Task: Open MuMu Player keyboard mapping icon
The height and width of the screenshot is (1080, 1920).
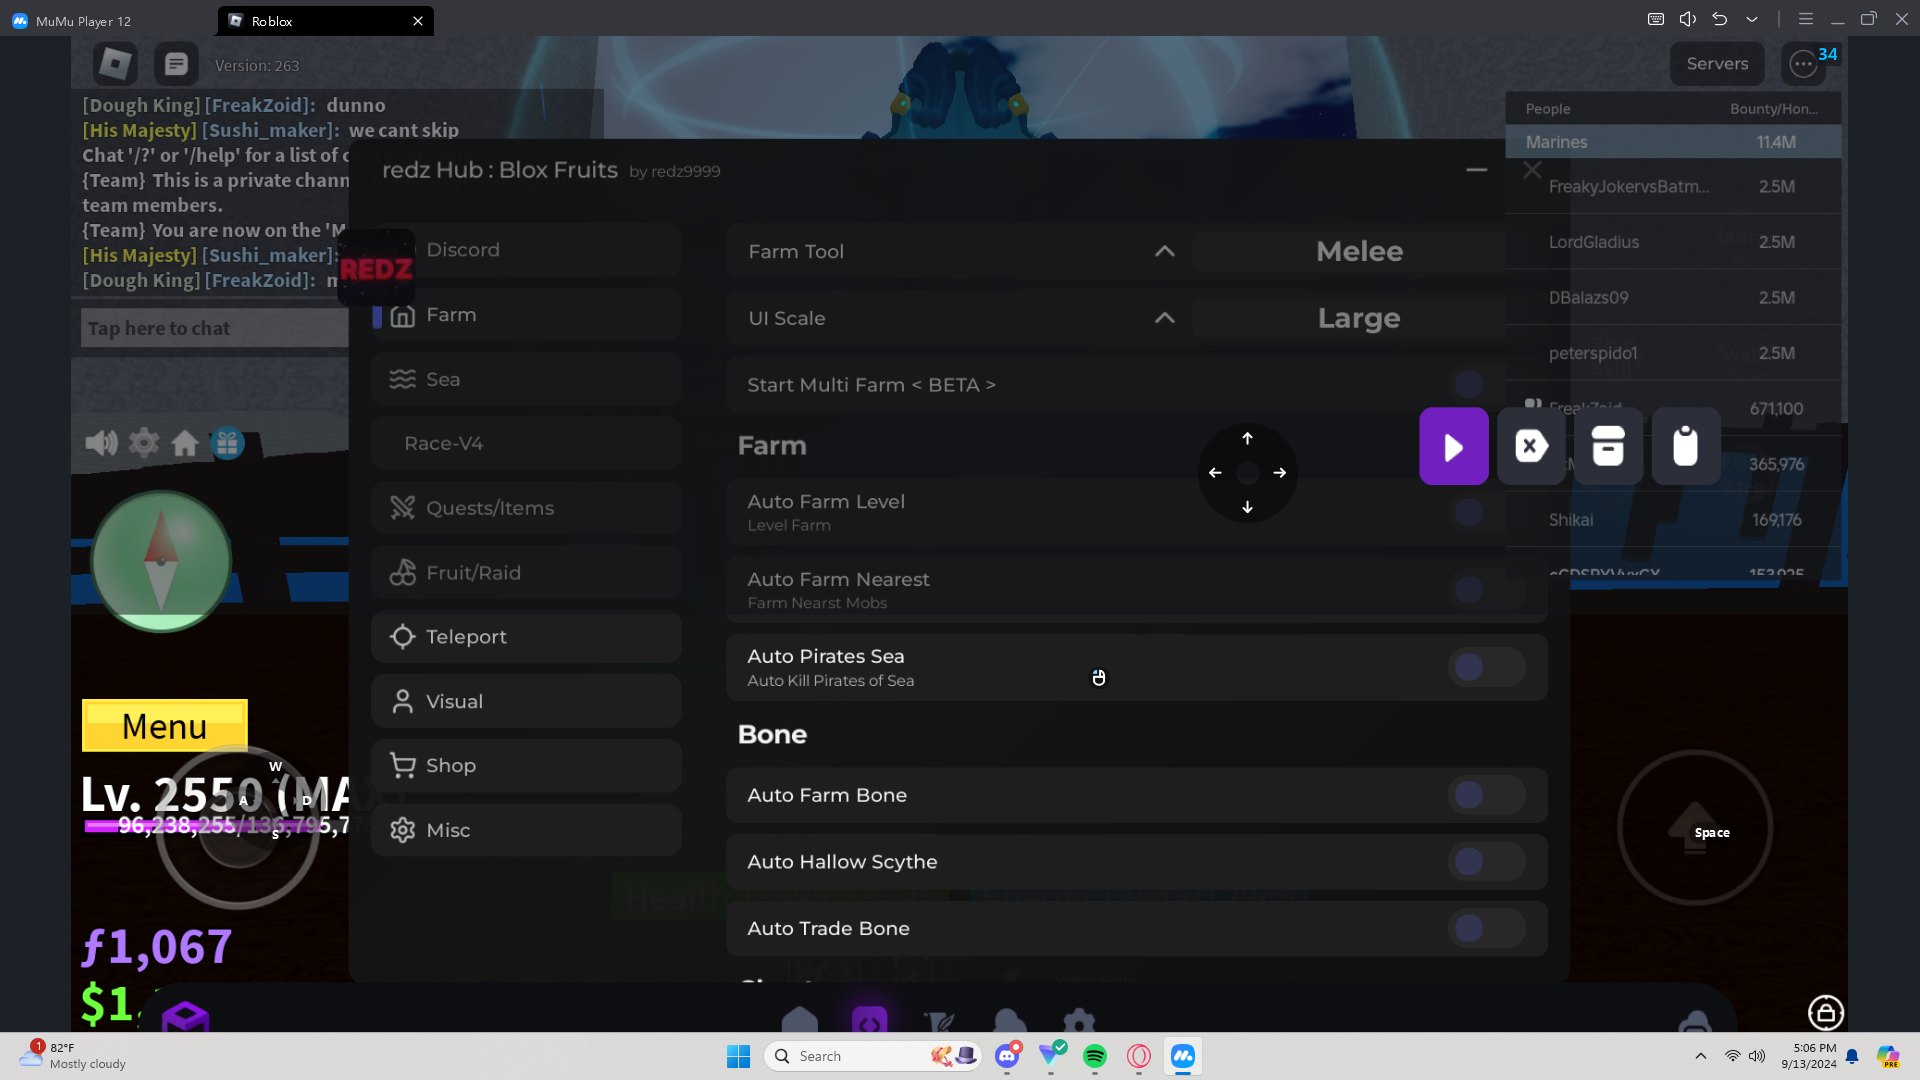Action: 1656,19
